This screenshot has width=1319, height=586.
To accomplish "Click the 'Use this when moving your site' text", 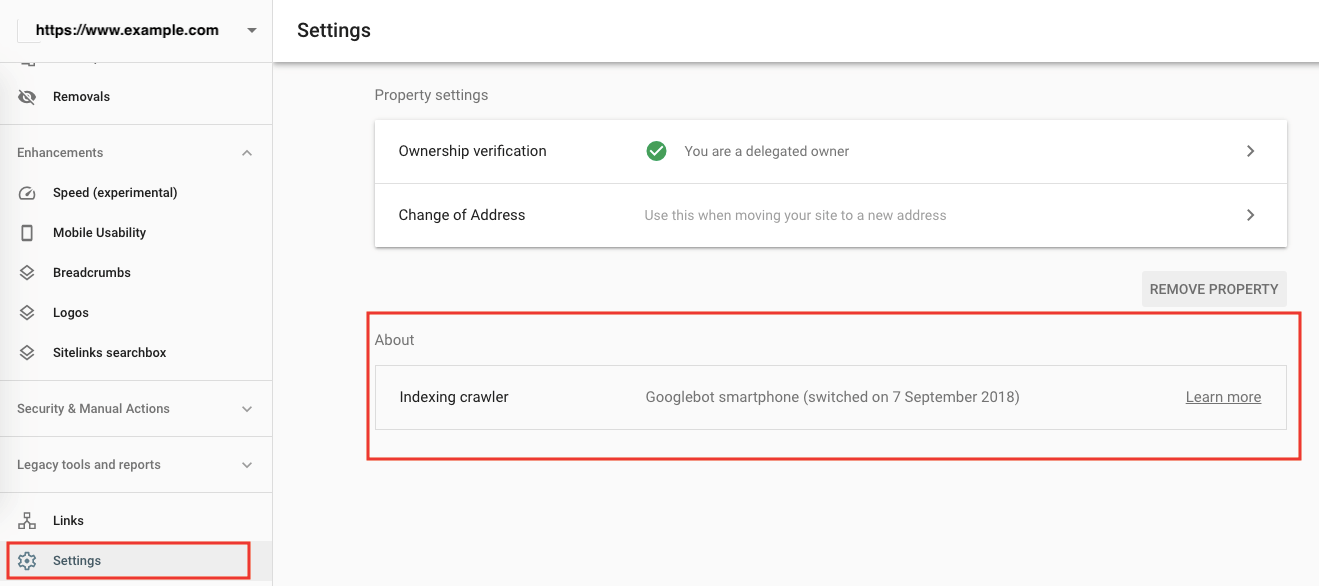I will coord(795,215).
